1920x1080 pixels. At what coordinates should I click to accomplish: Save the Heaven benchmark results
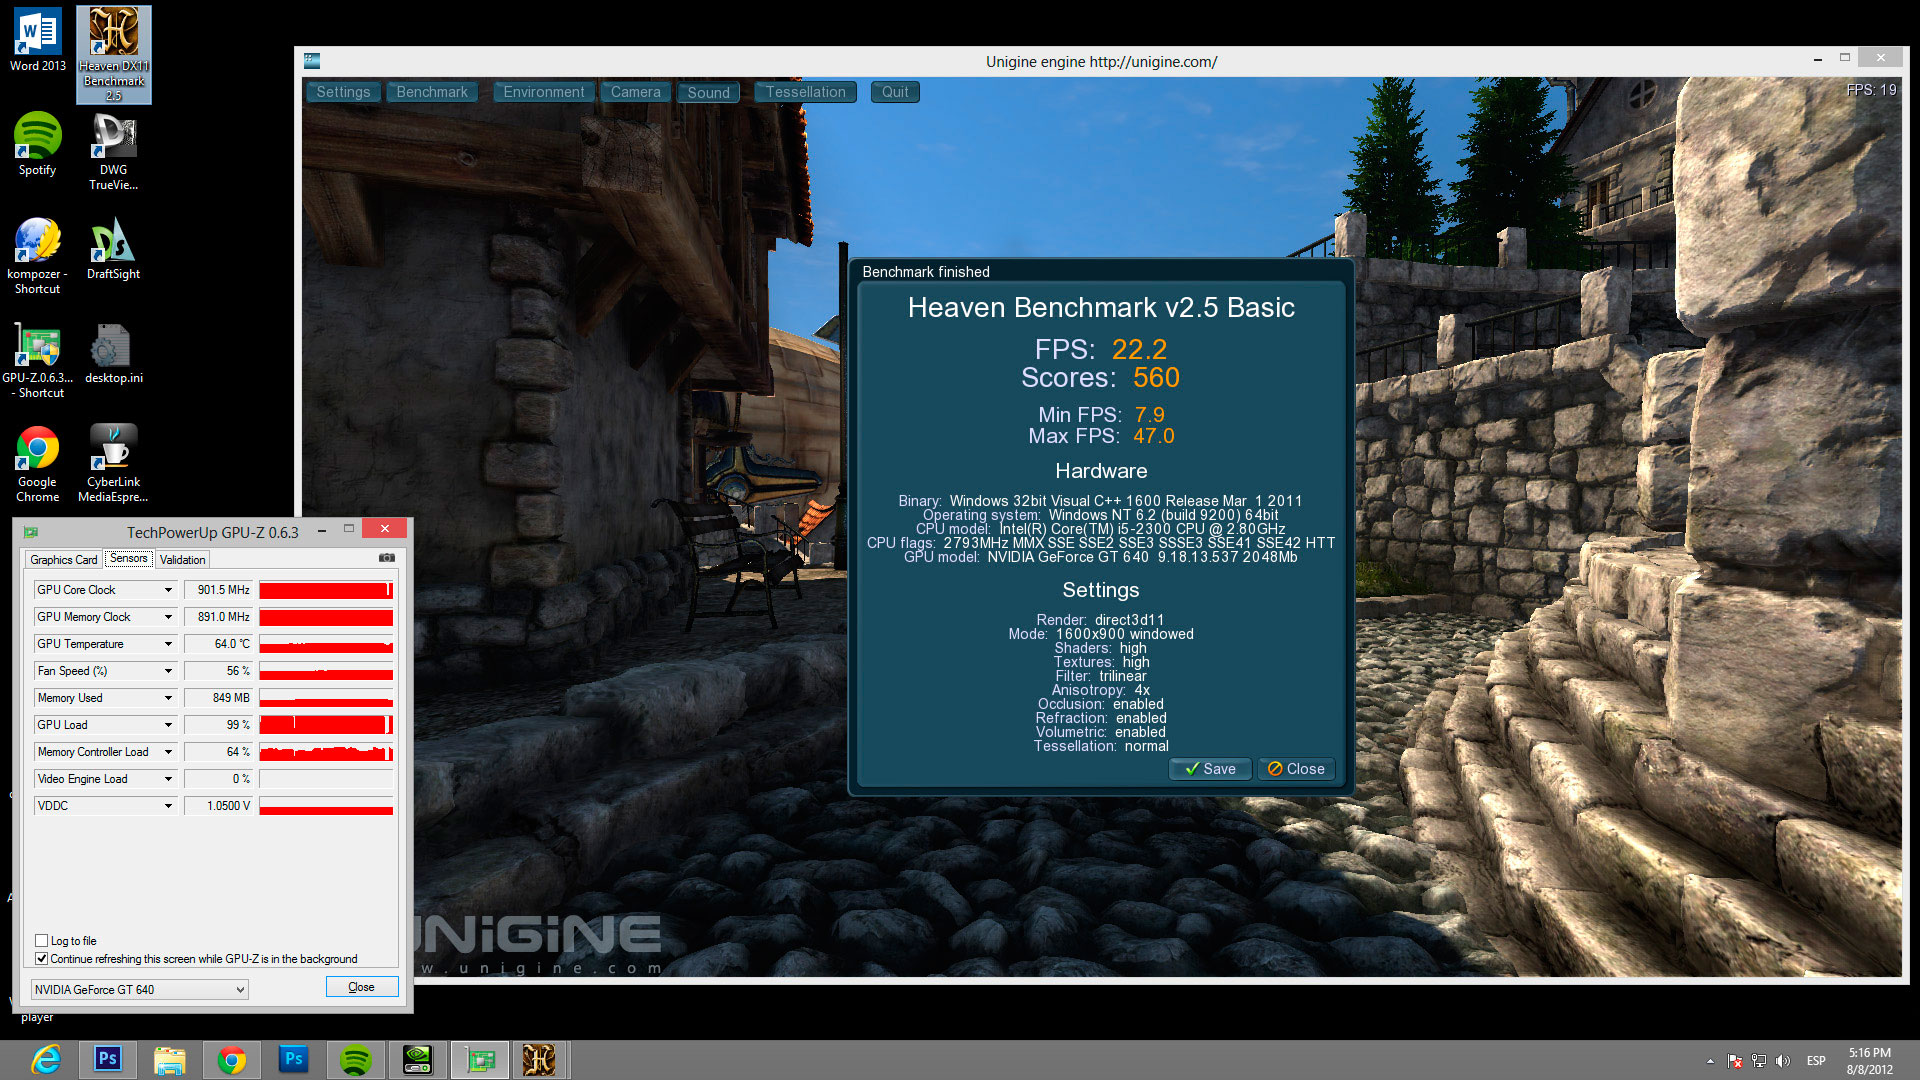[x=1210, y=769]
